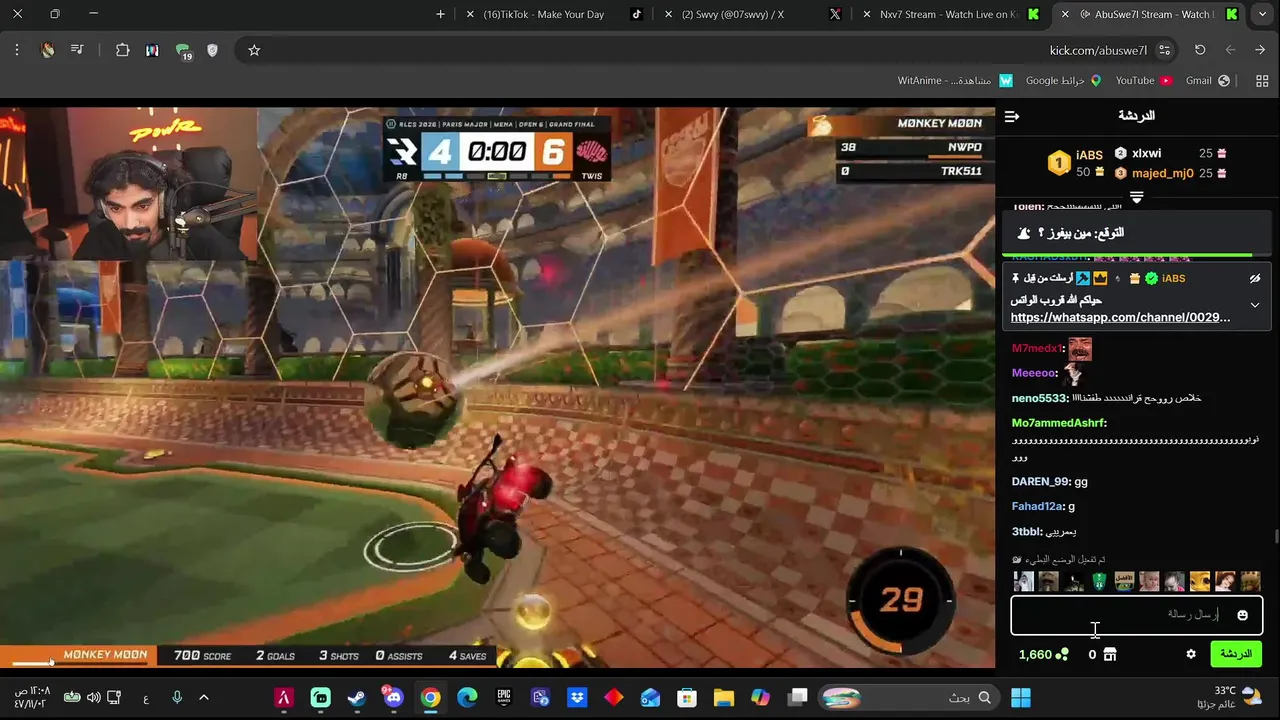This screenshot has width=1280, height=720.
Task: Switch to the Nxv7 Stream tab
Action: coord(948,14)
